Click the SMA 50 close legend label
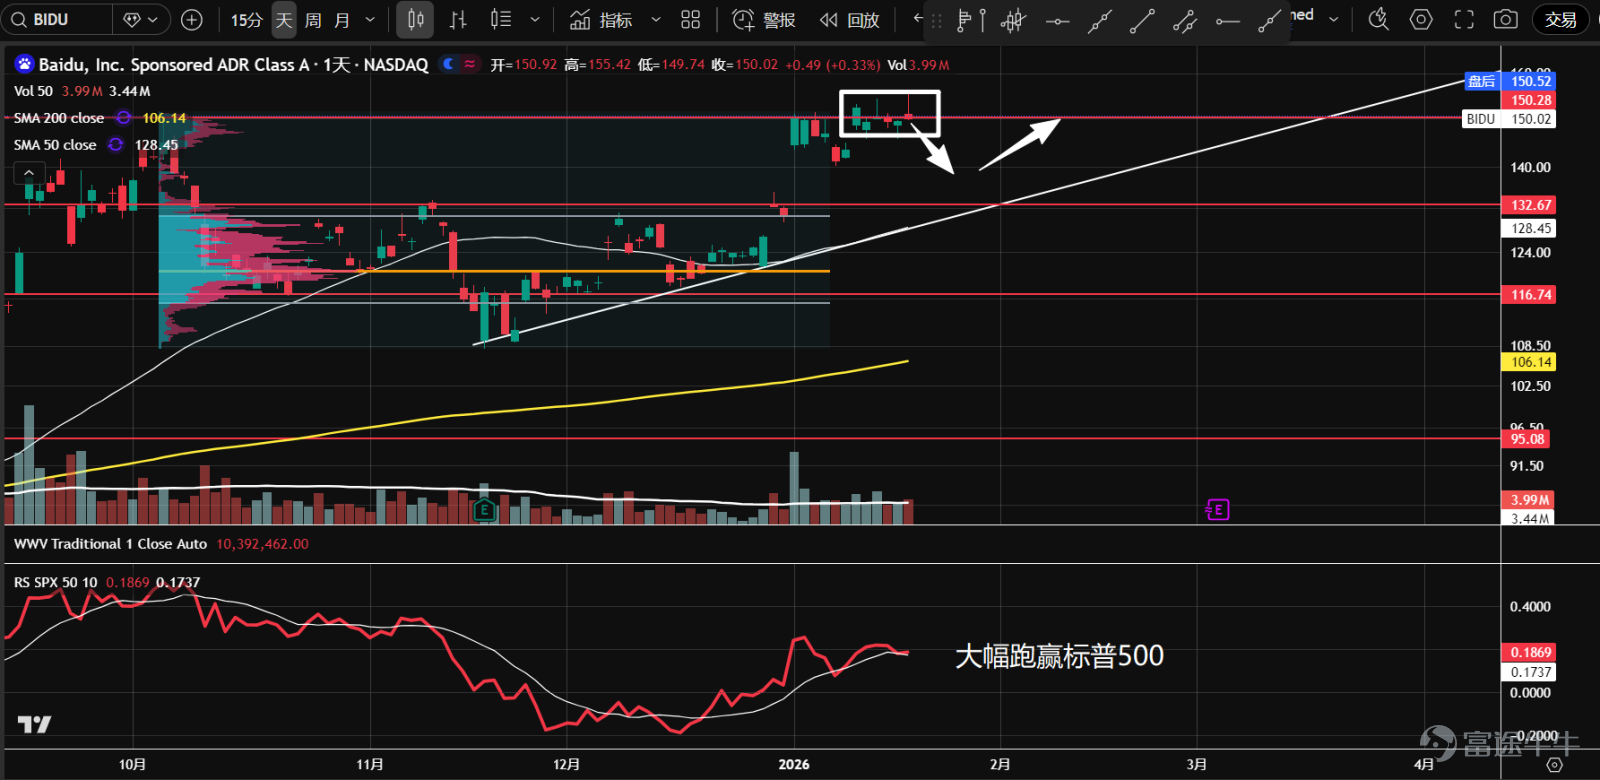Viewport: 1600px width, 780px height. point(55,145)
